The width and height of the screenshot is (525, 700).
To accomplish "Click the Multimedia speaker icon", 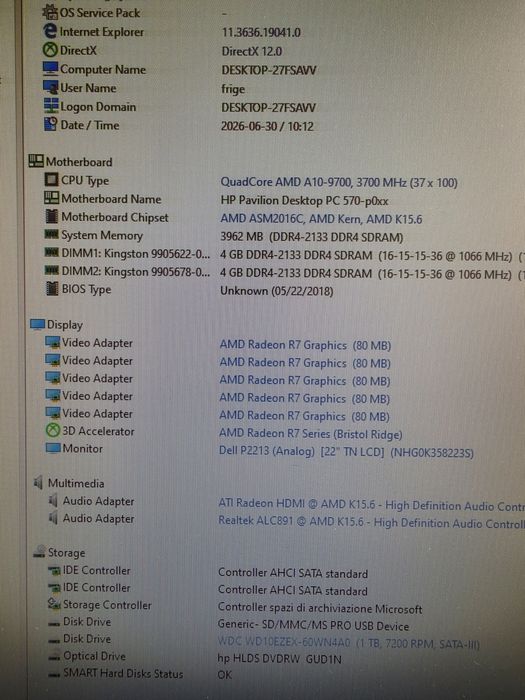I will tap(38, 483).
